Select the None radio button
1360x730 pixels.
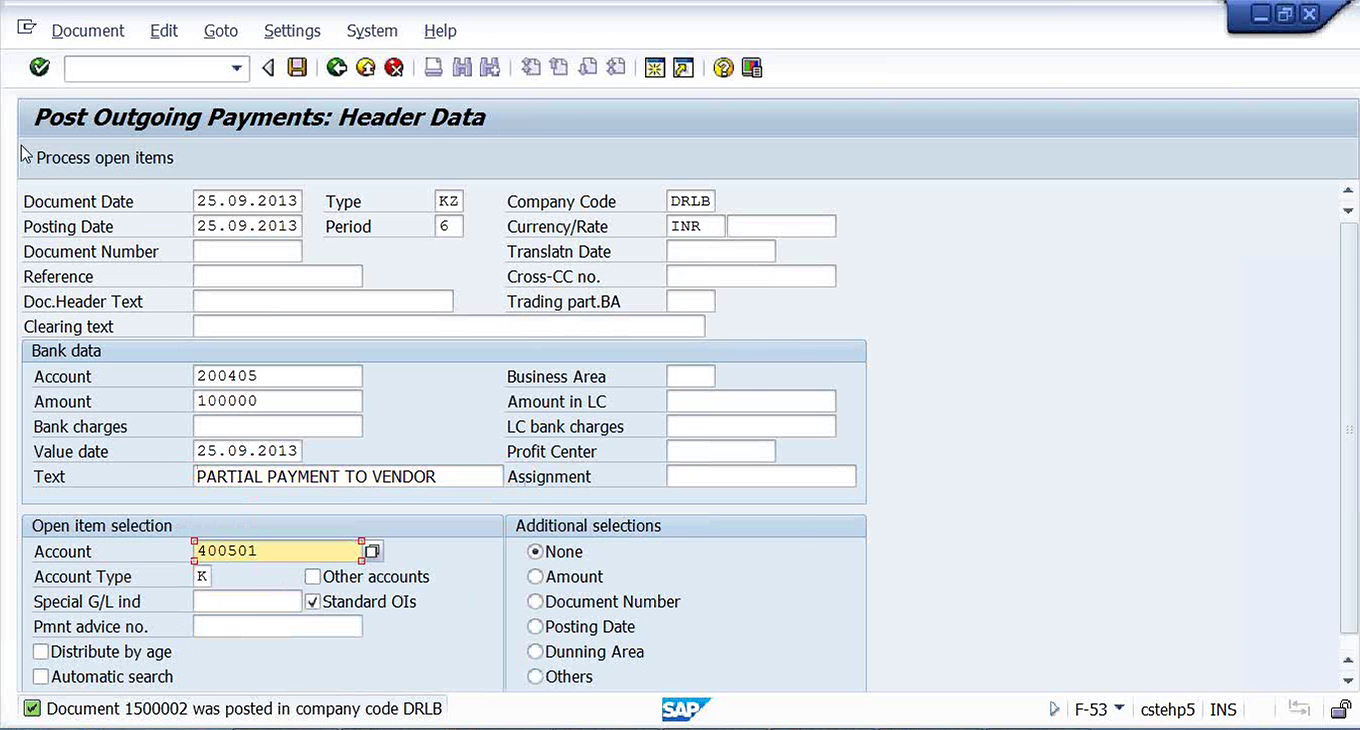536,552
